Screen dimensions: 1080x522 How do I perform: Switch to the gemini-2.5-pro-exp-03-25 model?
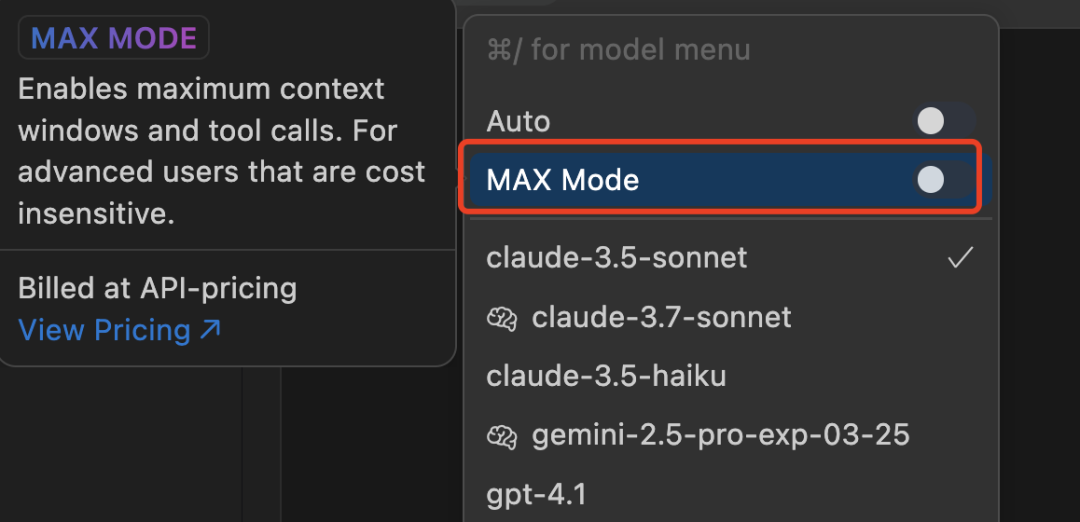point(720,435)
